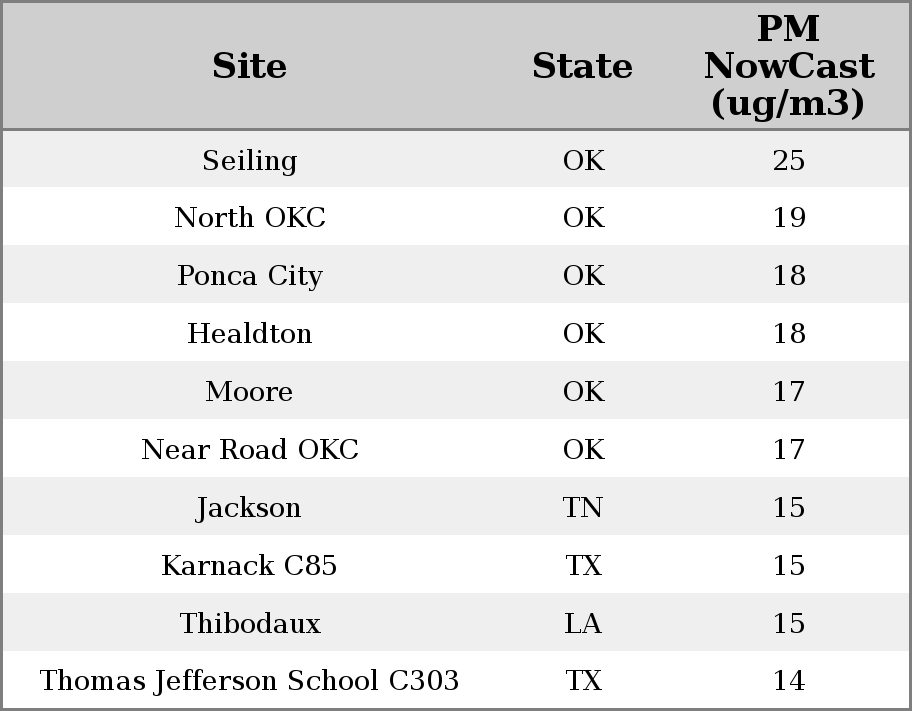Image resolution: width=912 pixels, height=711 pixels.
Task: Select the North OKC site cell
Action: tap(249, 218)
